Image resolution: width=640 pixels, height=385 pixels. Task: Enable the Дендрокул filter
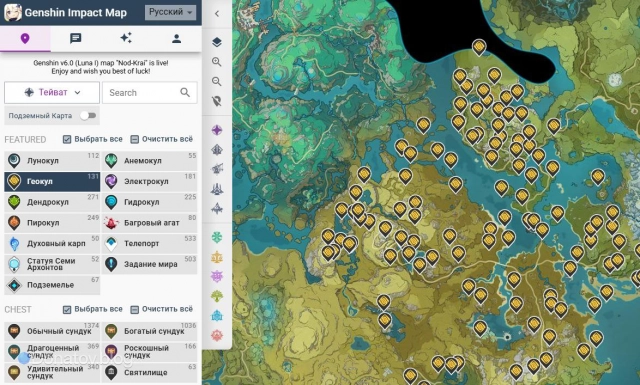pyautogui.click(x=52, y=202)
